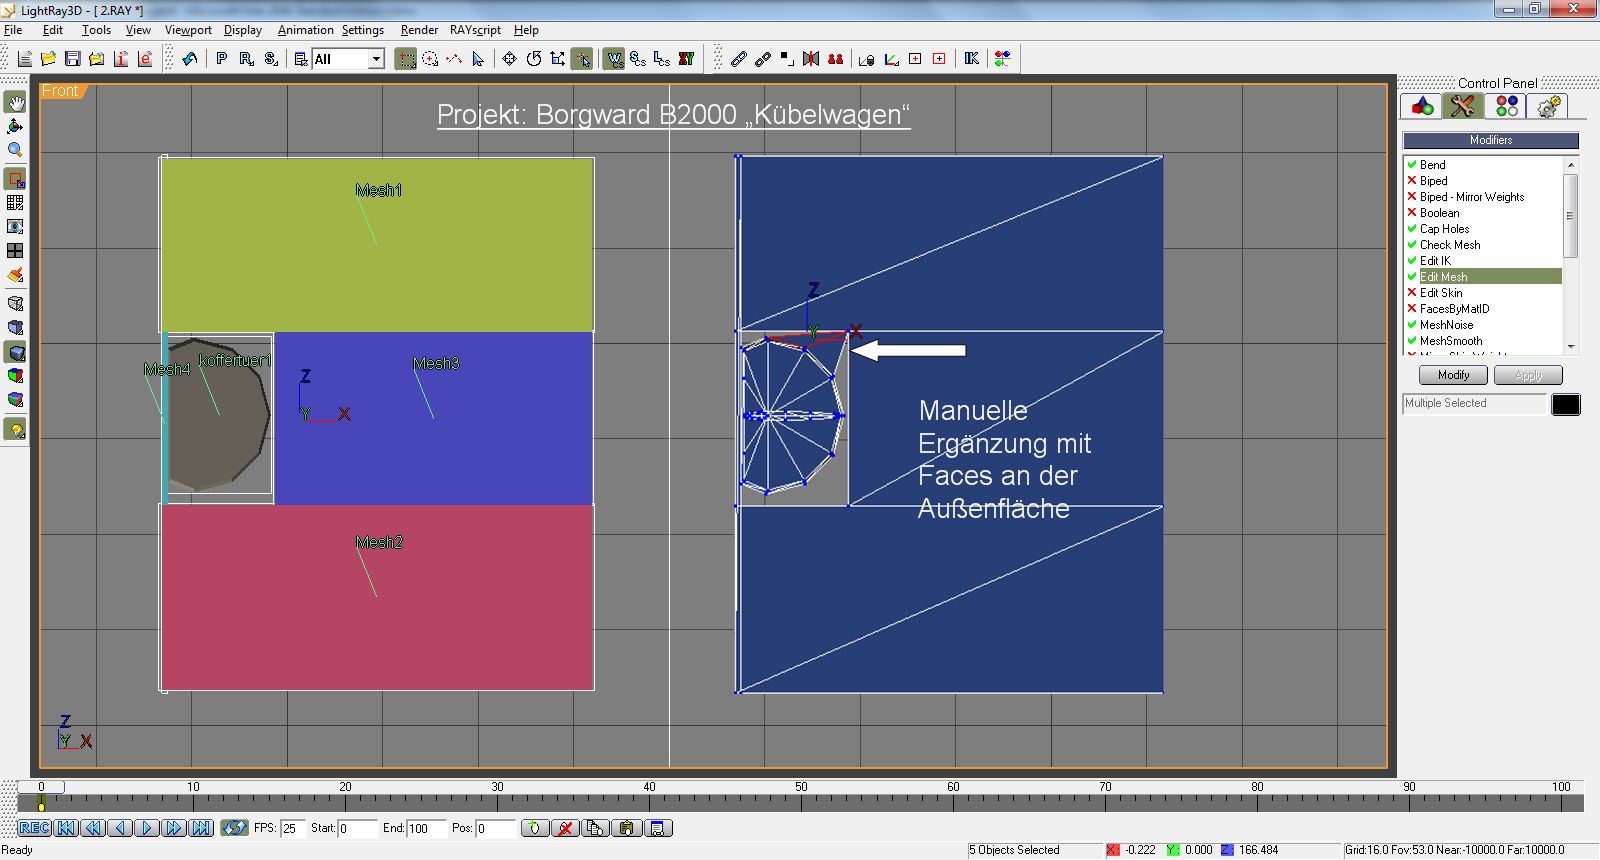Open the File menu

pos(13,30)
